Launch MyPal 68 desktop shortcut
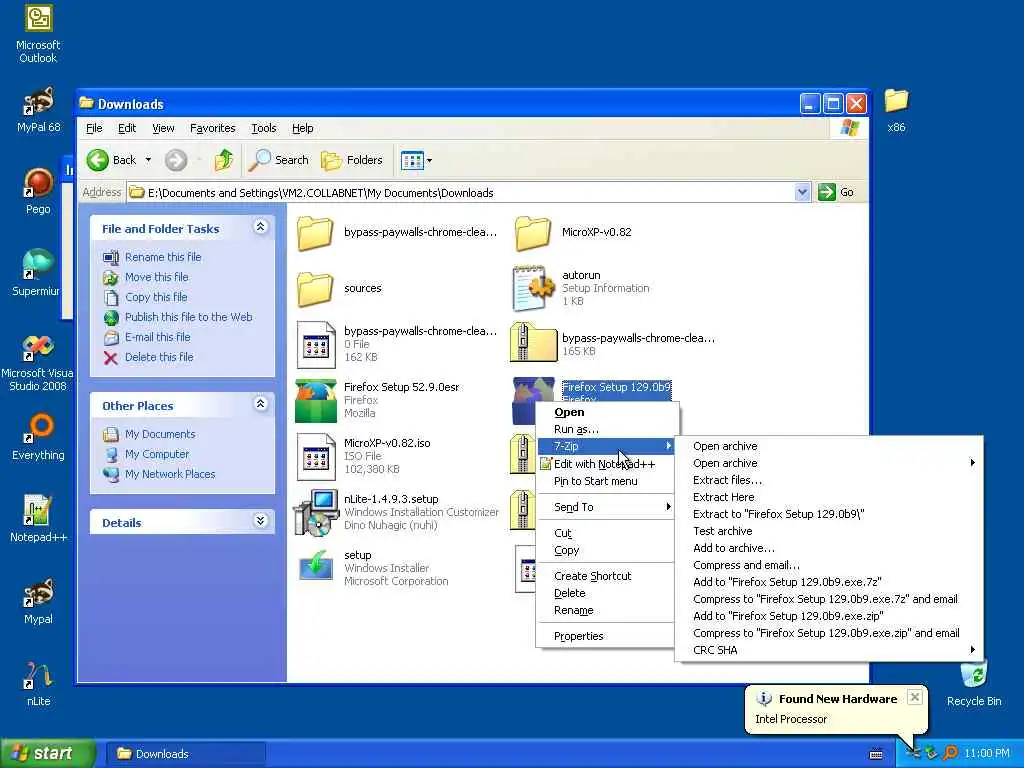 point(38,110)
